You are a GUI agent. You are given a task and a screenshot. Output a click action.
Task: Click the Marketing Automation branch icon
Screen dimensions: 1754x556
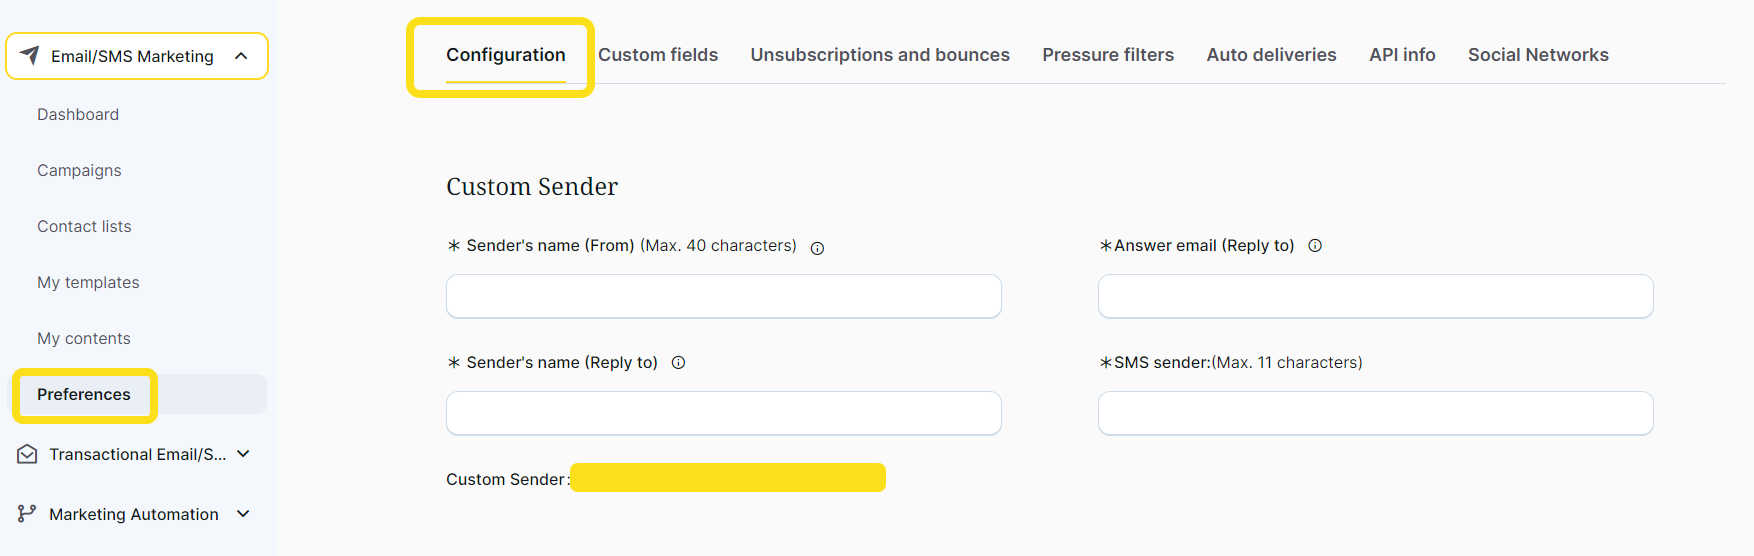tap(27, 514)
